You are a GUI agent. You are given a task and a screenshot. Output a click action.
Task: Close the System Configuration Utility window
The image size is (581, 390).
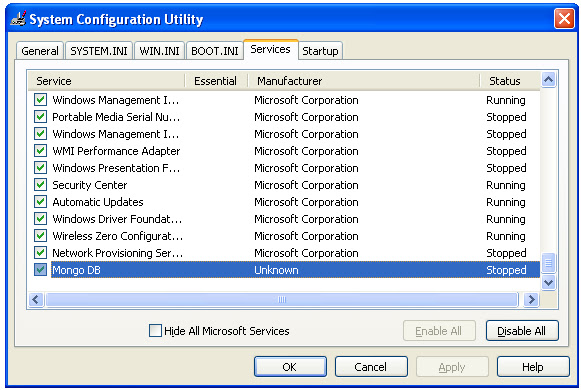564,18
